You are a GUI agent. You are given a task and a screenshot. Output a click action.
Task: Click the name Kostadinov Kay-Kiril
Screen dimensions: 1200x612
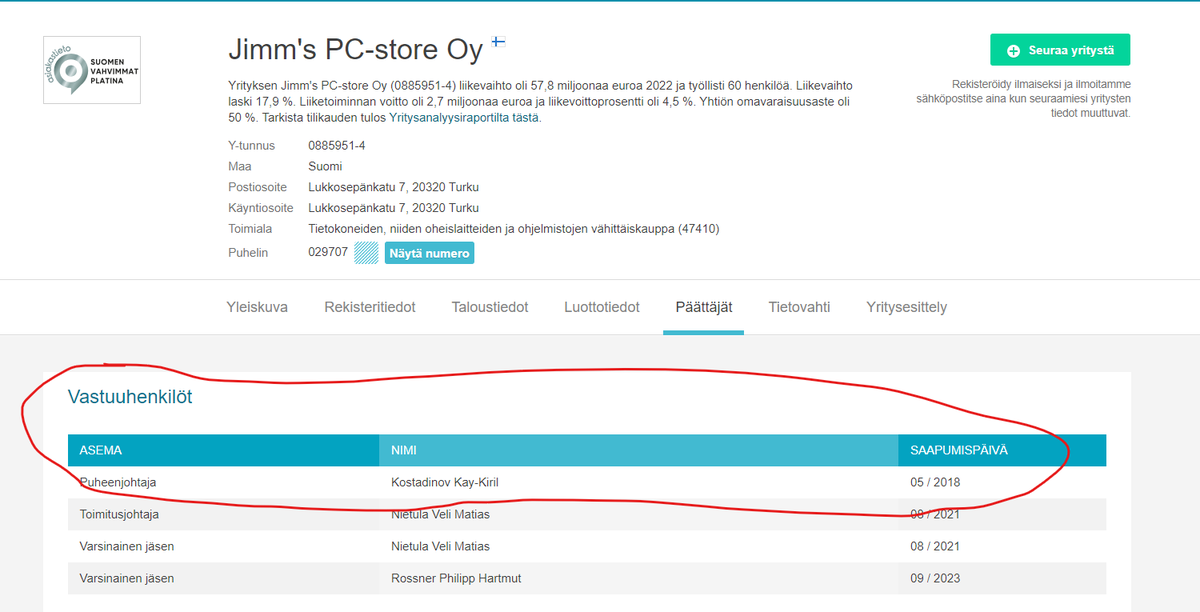click(x=445, y=482)
